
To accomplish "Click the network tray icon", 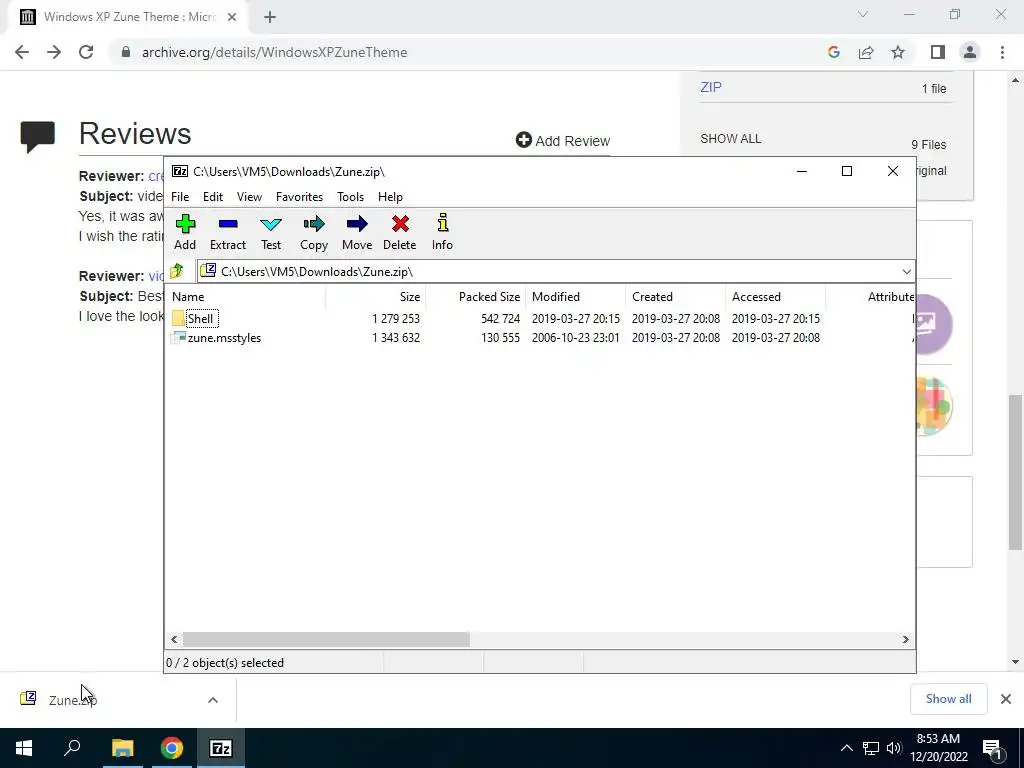I will coord(871,748).
